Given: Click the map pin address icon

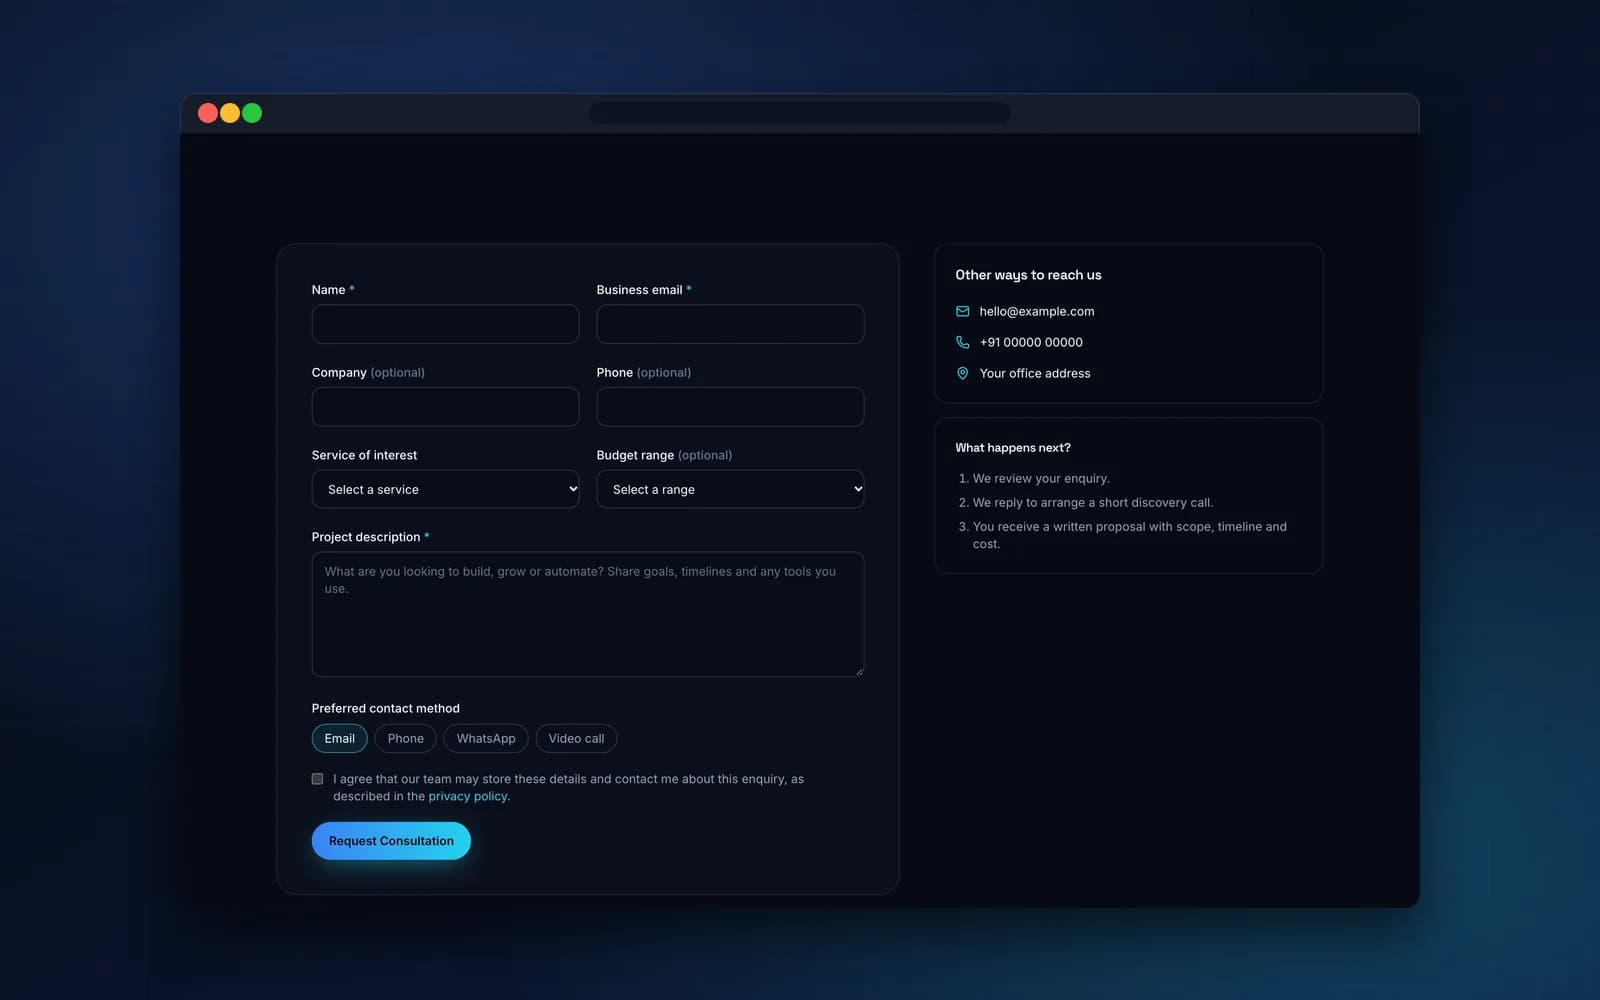Looking at the screenshot, I should [962, 373].
